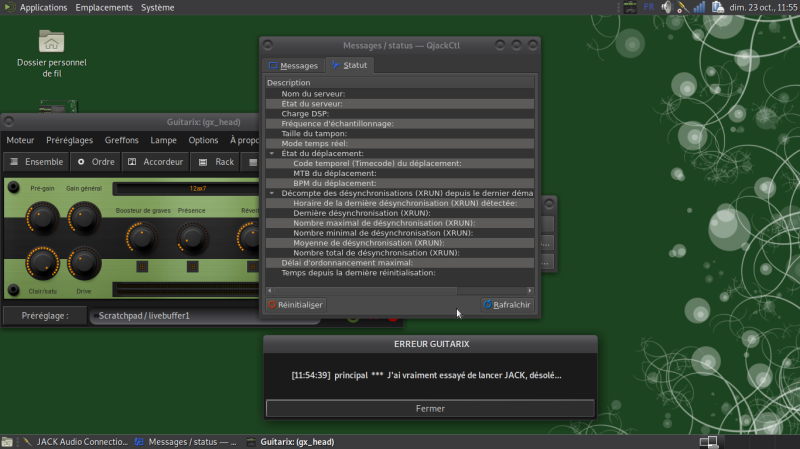Open the Dossier personnel de fil desktop folder
This screenshot has height=449, width=800.
52,53
